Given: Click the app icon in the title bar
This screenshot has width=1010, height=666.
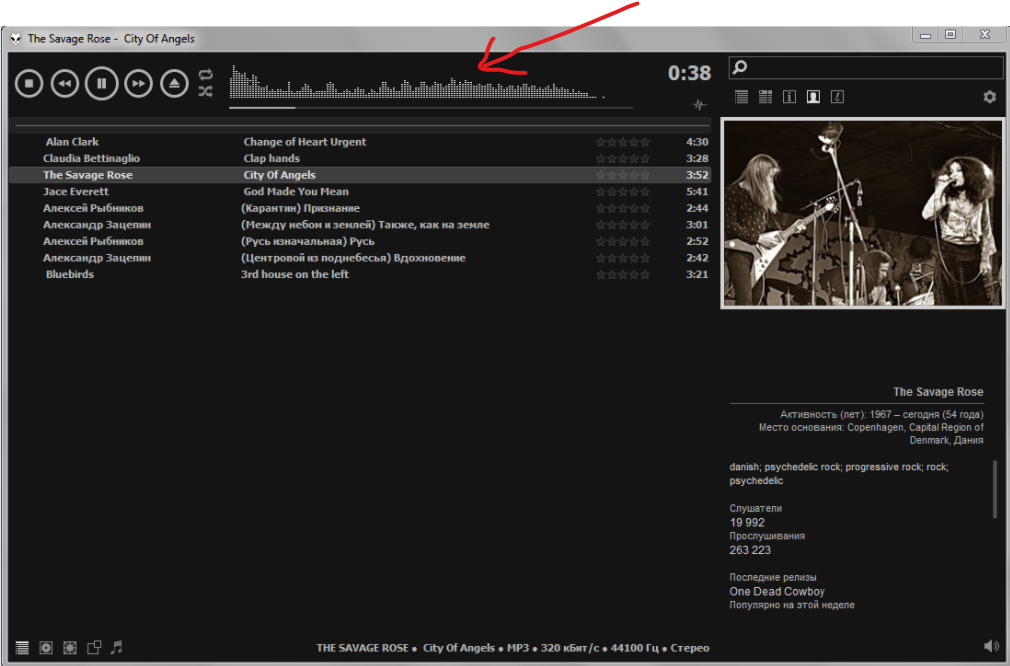Looking at the screenshot, I should coord(15,39).
